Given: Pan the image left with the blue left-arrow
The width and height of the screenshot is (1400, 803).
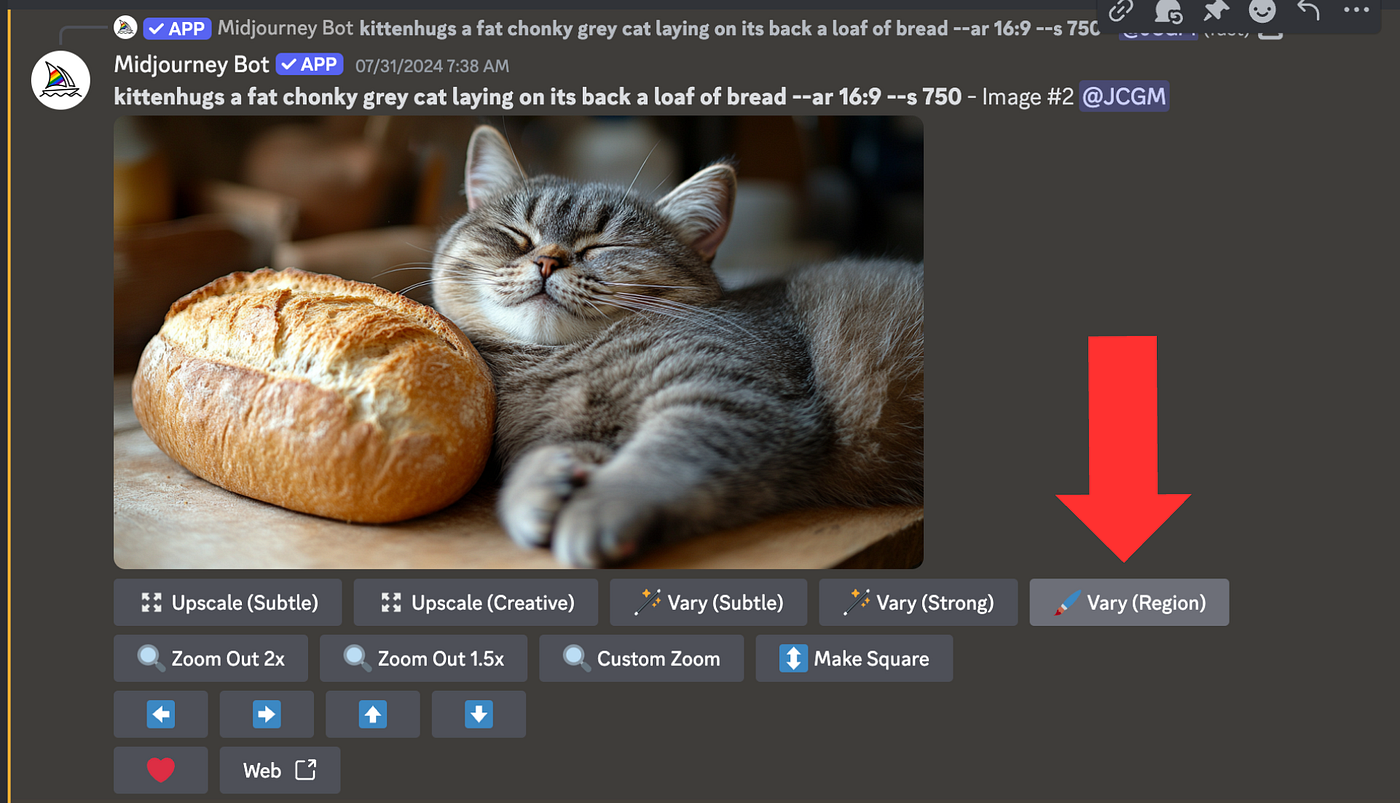Looking at the screenshot, I should click(160, 714).
